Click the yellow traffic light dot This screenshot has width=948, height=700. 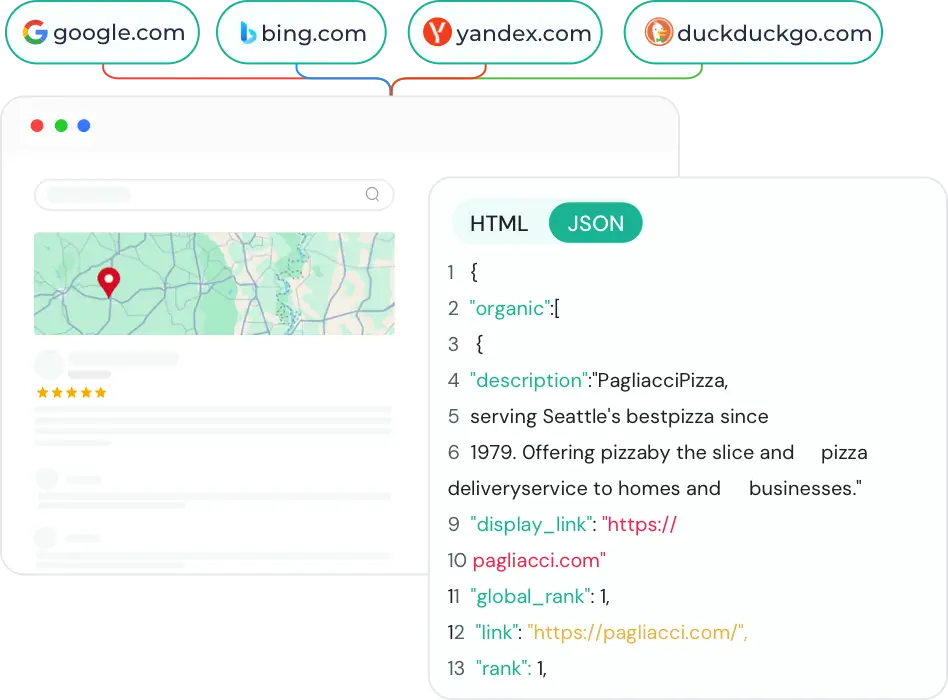point(60,126)
